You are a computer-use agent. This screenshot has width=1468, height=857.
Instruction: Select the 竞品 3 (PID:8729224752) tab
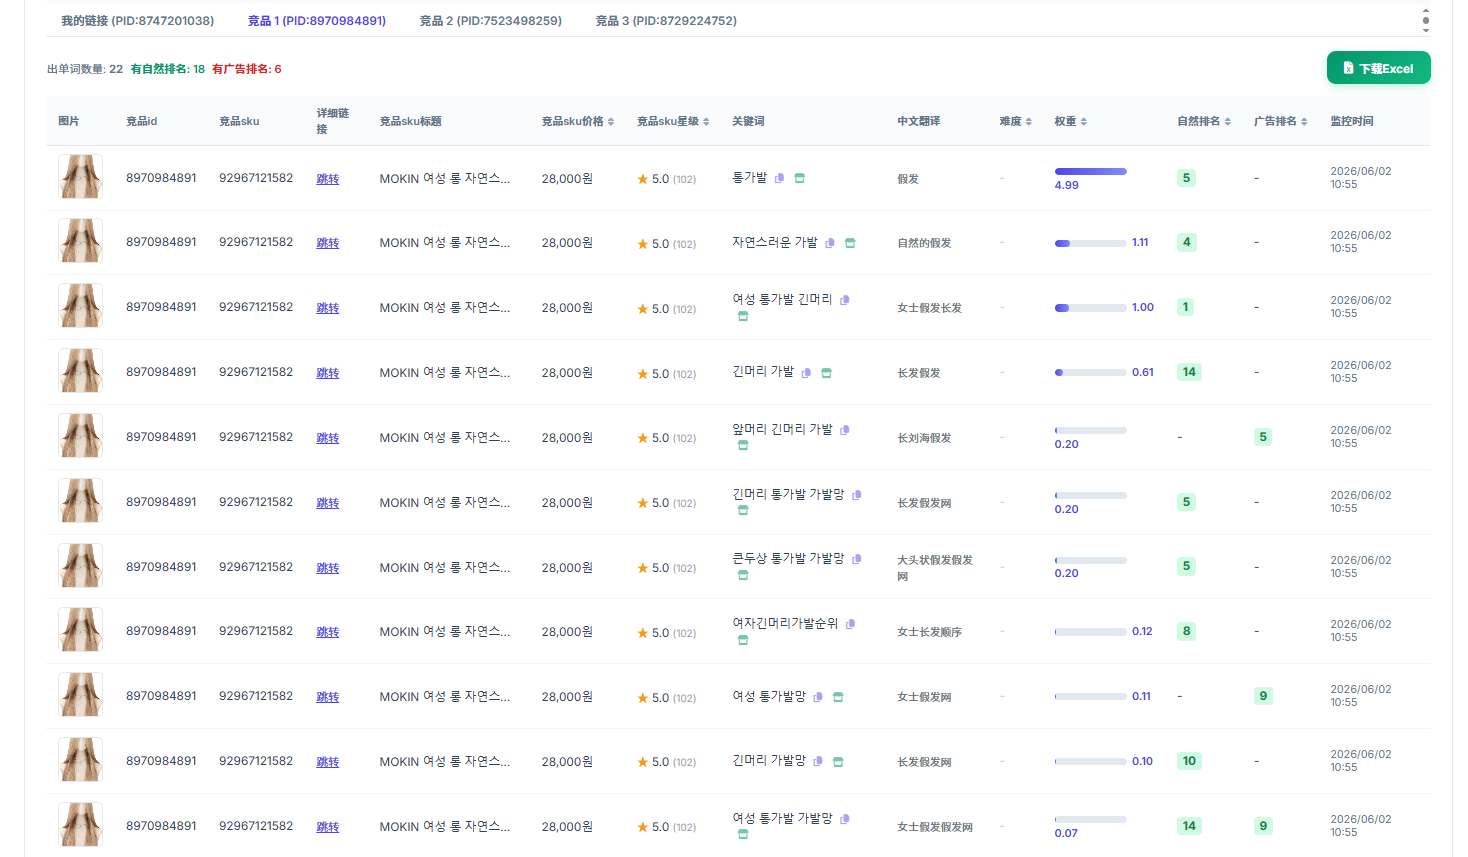click(666, 21)
